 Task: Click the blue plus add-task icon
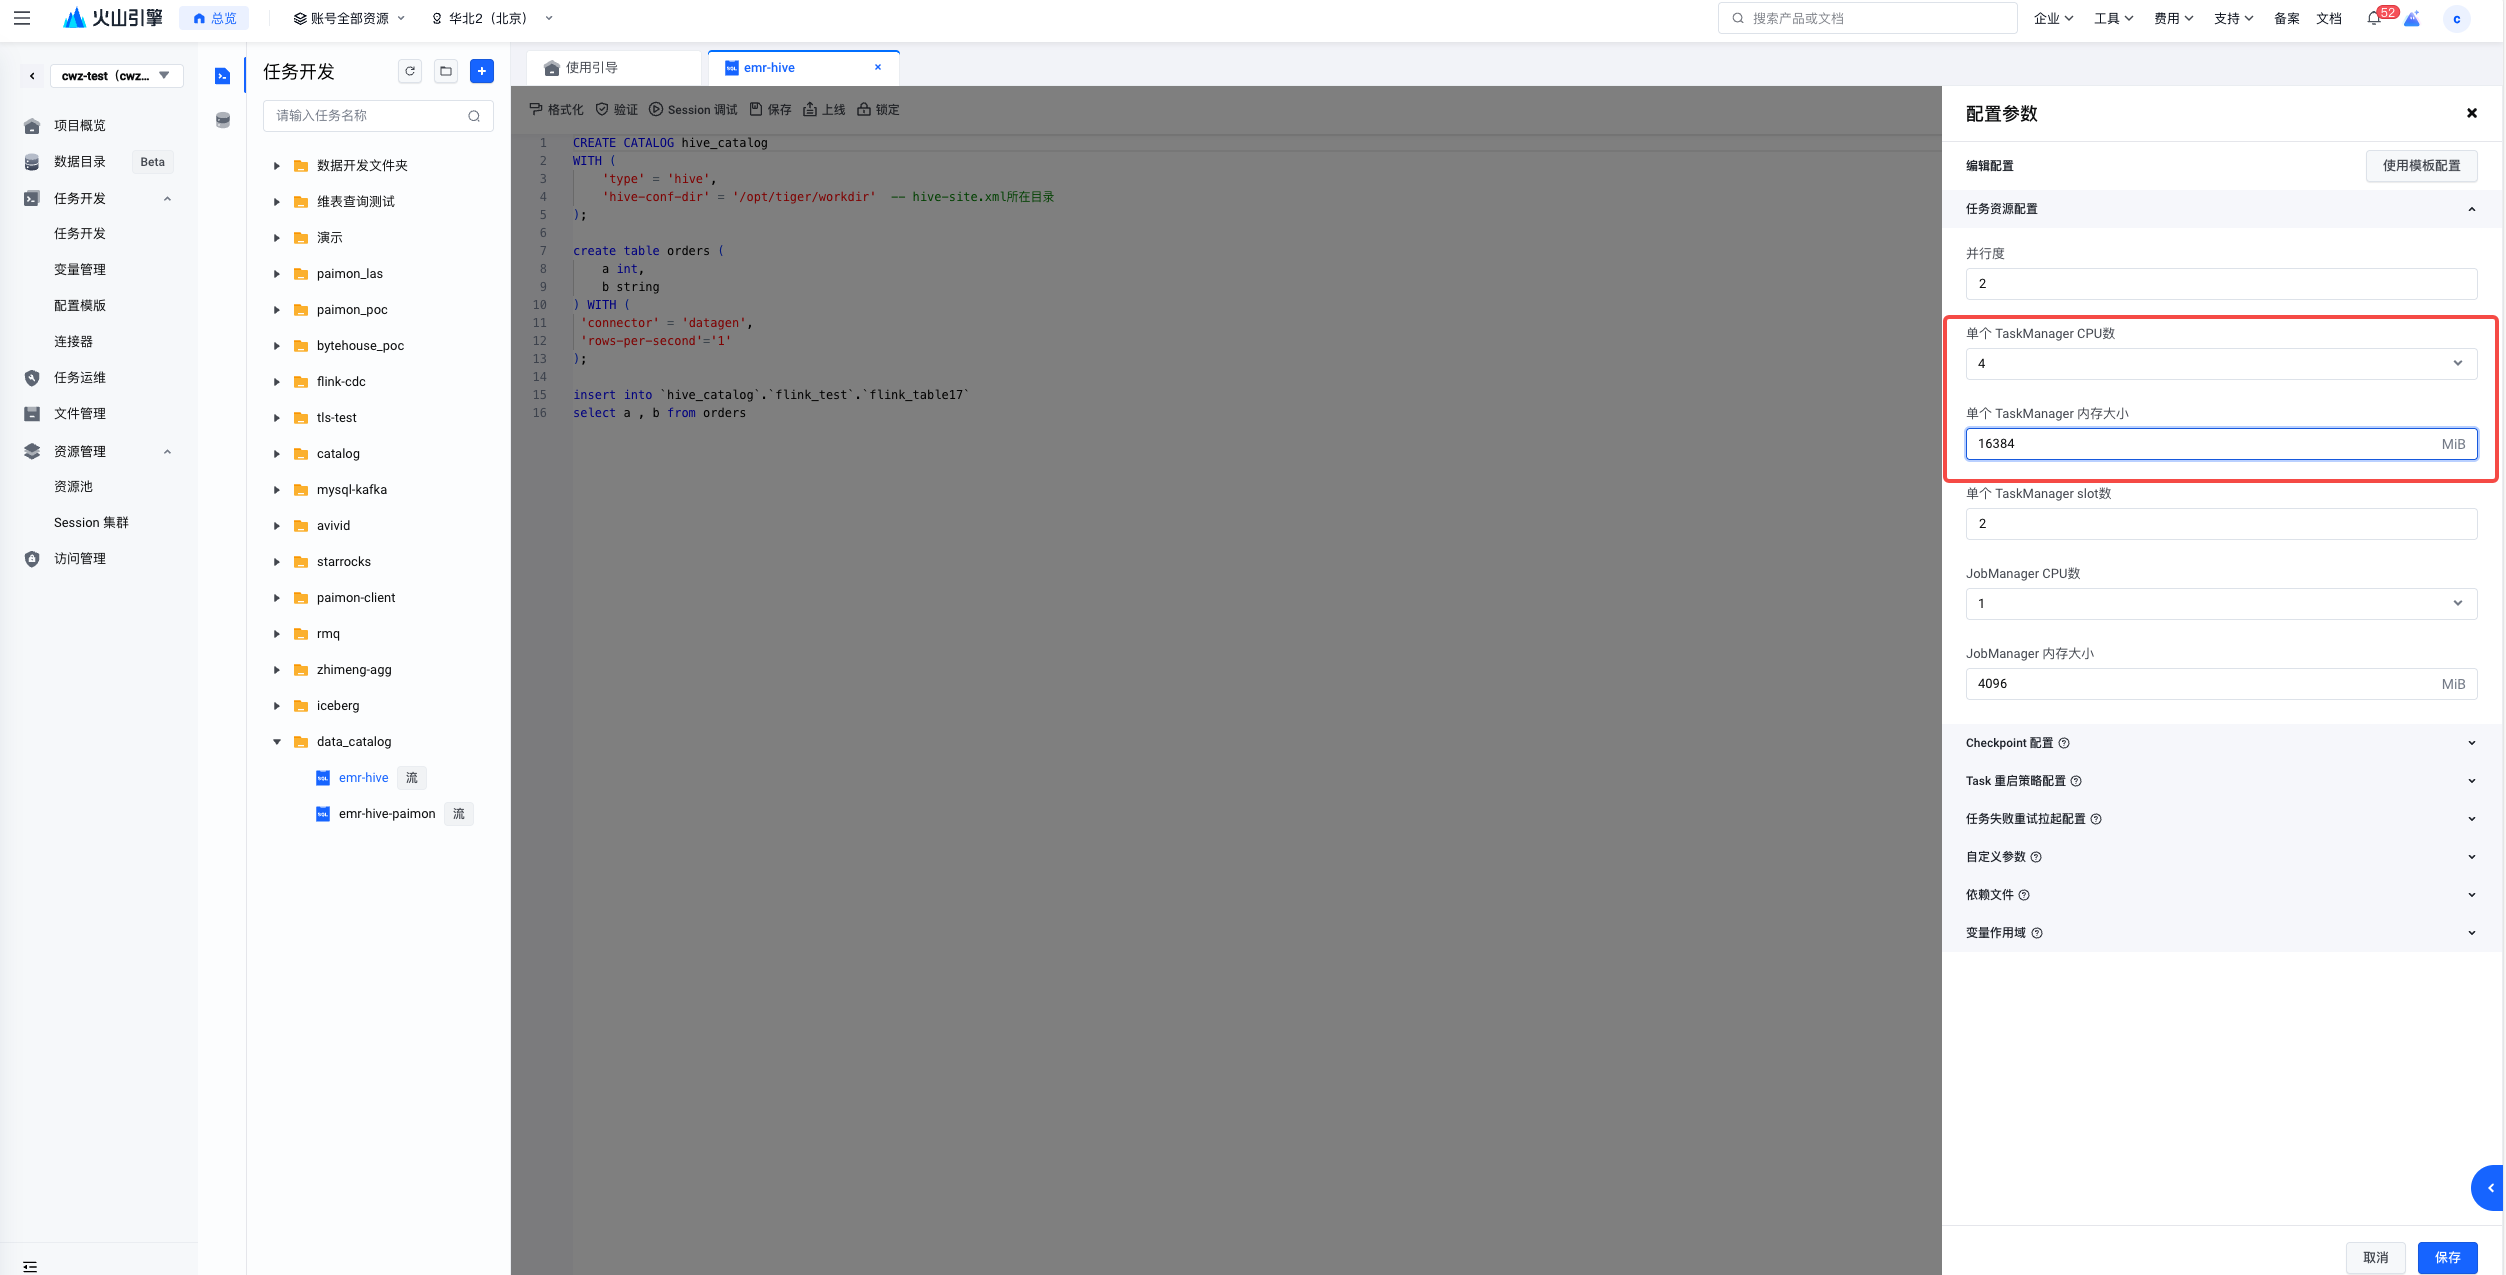(482, 71)
